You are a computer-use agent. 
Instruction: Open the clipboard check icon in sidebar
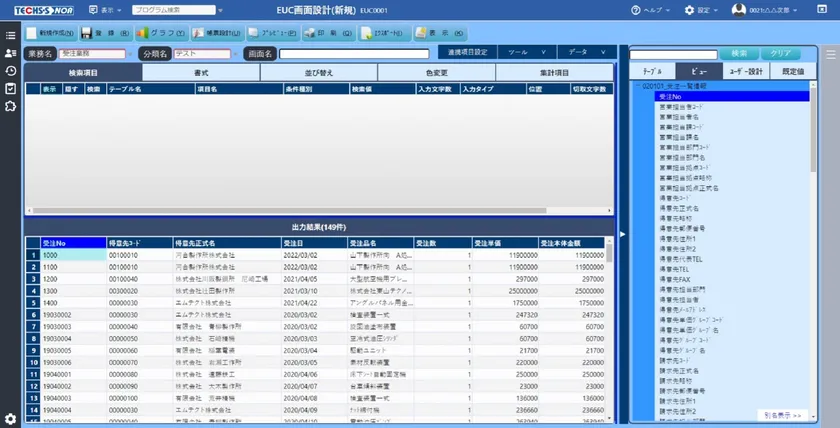10,88
